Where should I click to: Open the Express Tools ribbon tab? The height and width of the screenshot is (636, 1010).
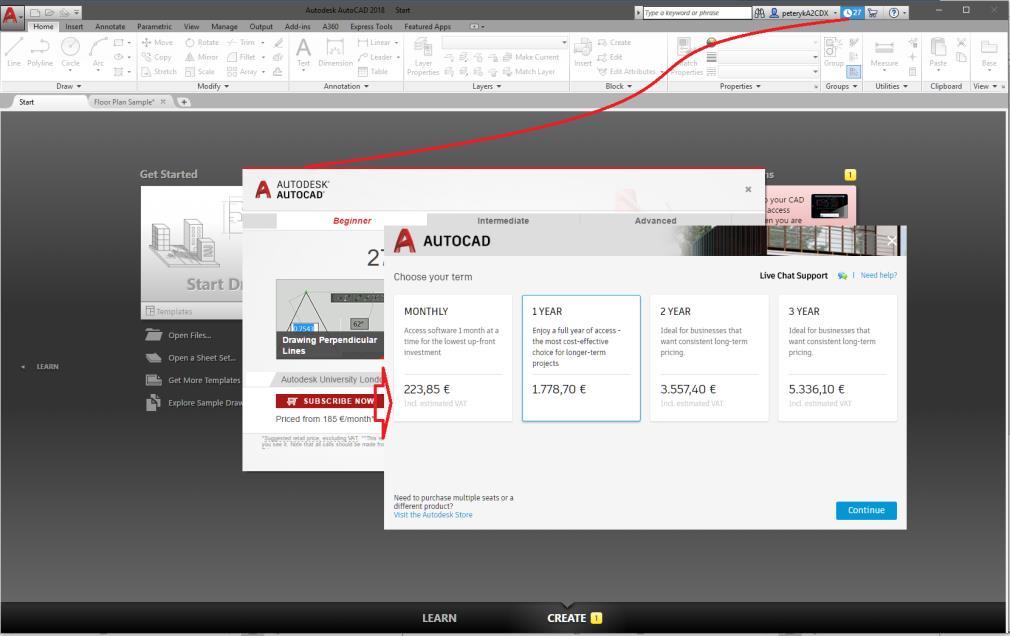coord(371,26)
